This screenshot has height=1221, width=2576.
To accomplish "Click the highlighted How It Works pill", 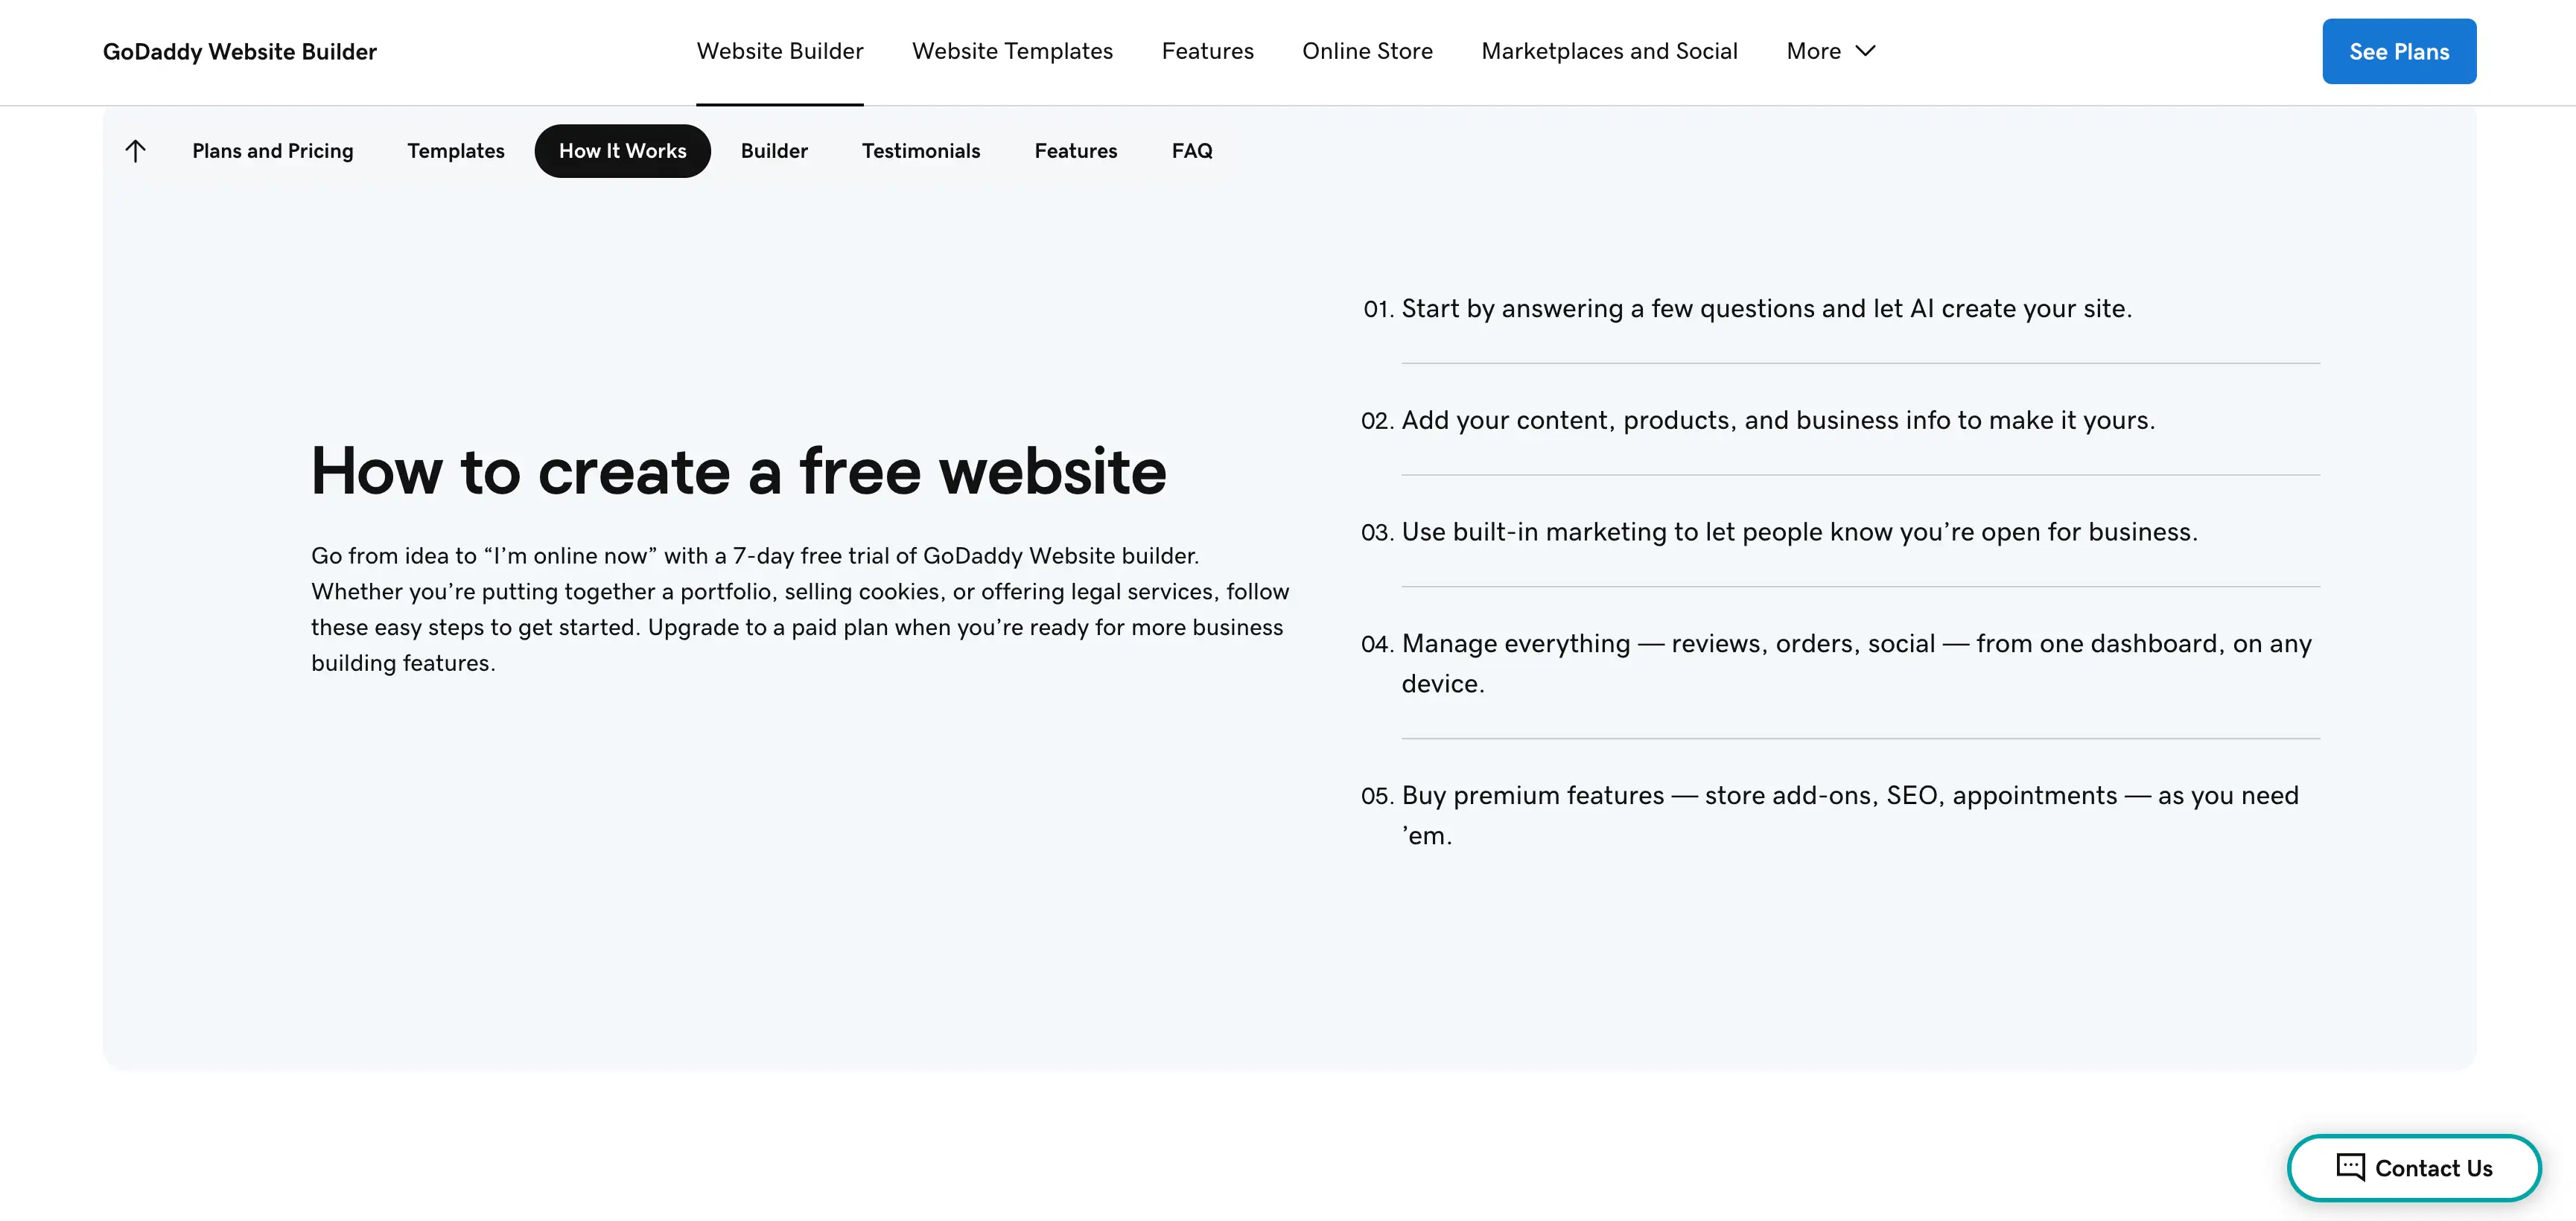I will 622,151.
